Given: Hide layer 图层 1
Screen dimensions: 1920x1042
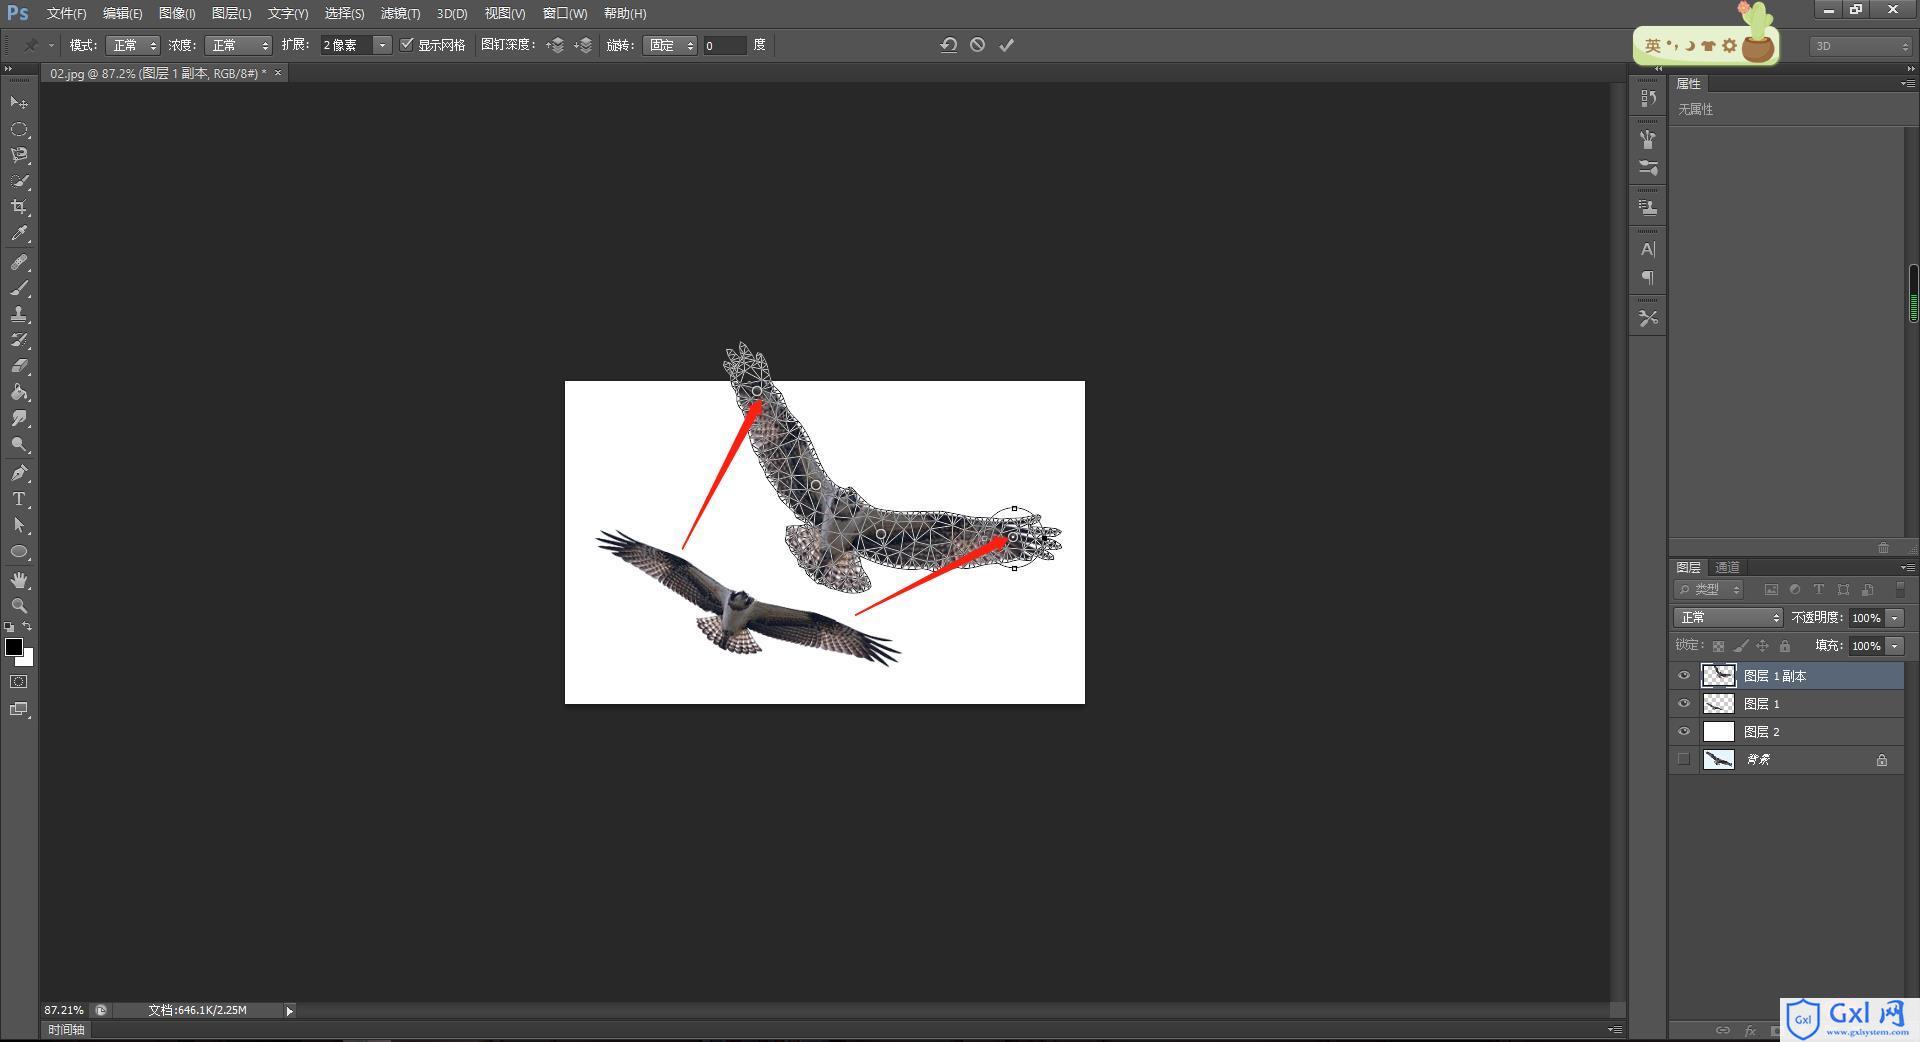Looking at the screenshot, I should pos(1684,704).
